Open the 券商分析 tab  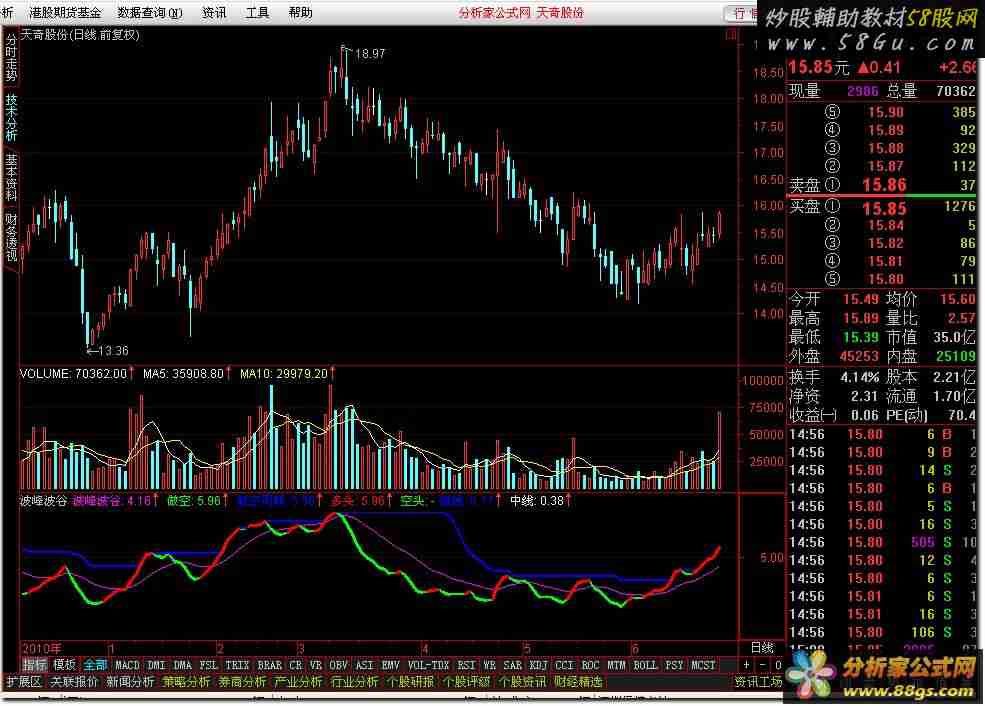(x=242, y=682)
